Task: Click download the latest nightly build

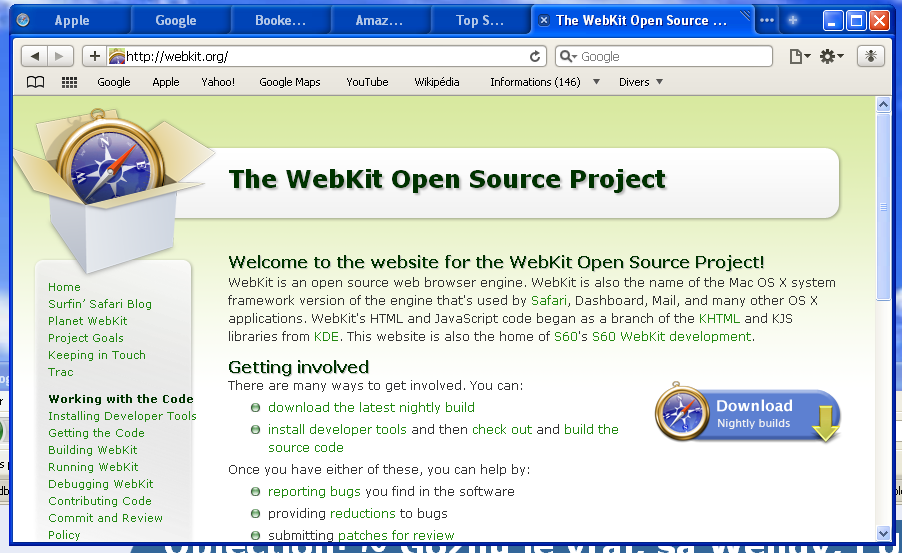Action: tap(371, 407)
